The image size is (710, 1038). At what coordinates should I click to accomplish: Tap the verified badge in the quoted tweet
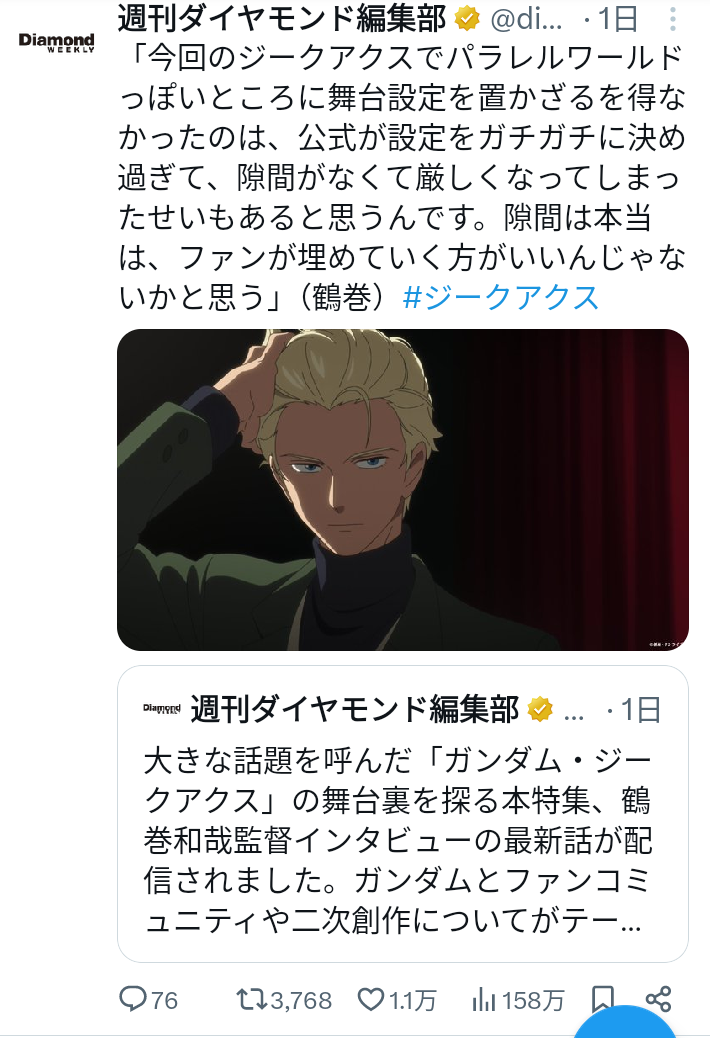tap(540, 709)
